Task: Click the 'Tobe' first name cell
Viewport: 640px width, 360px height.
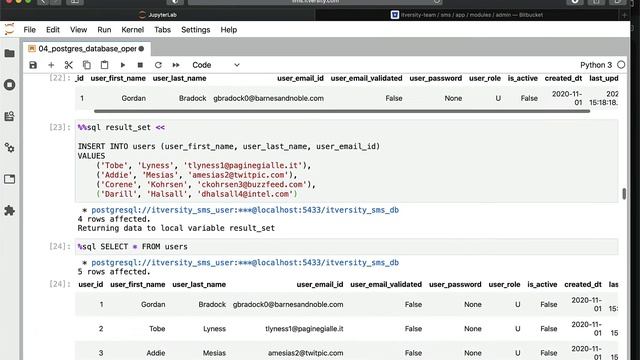Action: pyautogui.click(x=157, y=329)
